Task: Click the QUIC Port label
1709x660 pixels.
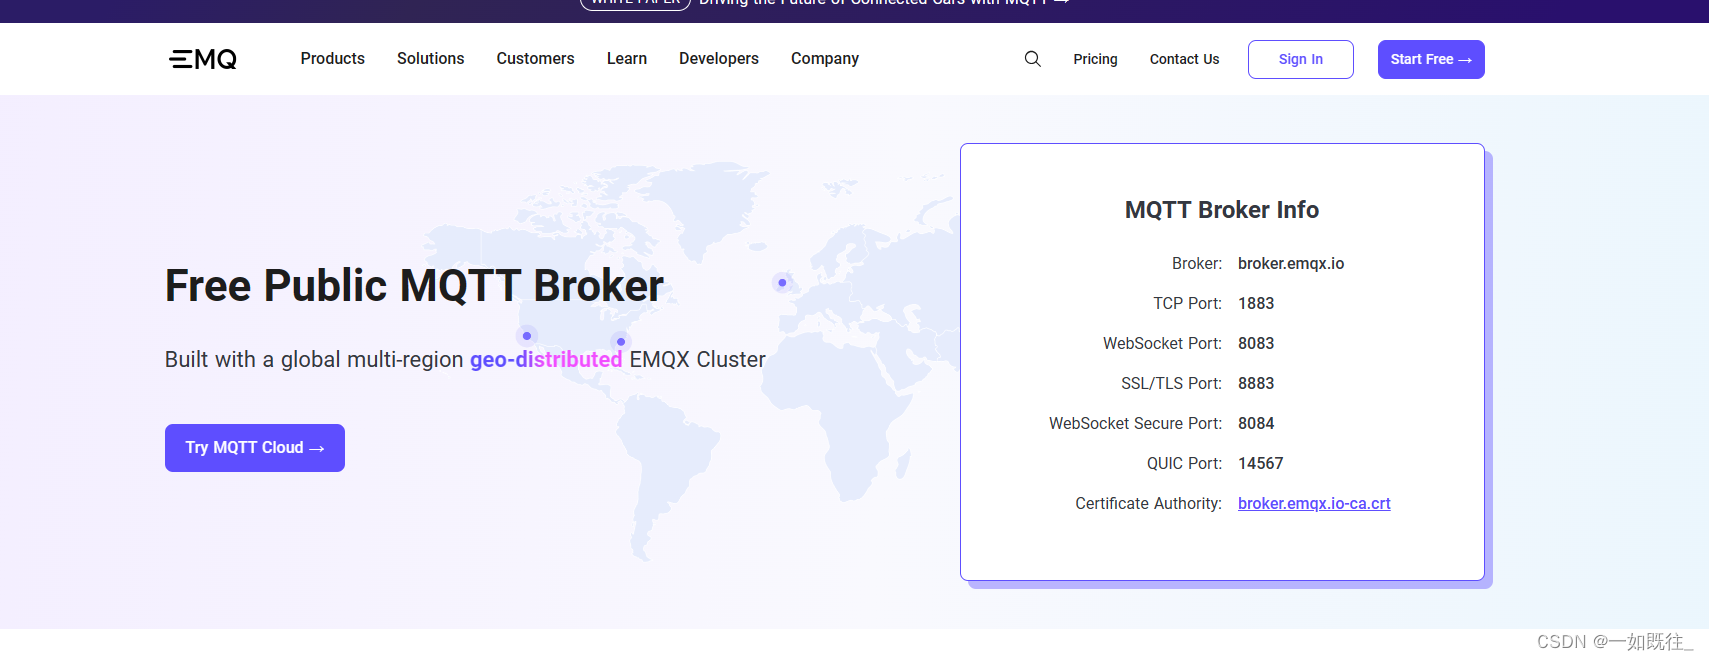Action: click(1184, 464)
